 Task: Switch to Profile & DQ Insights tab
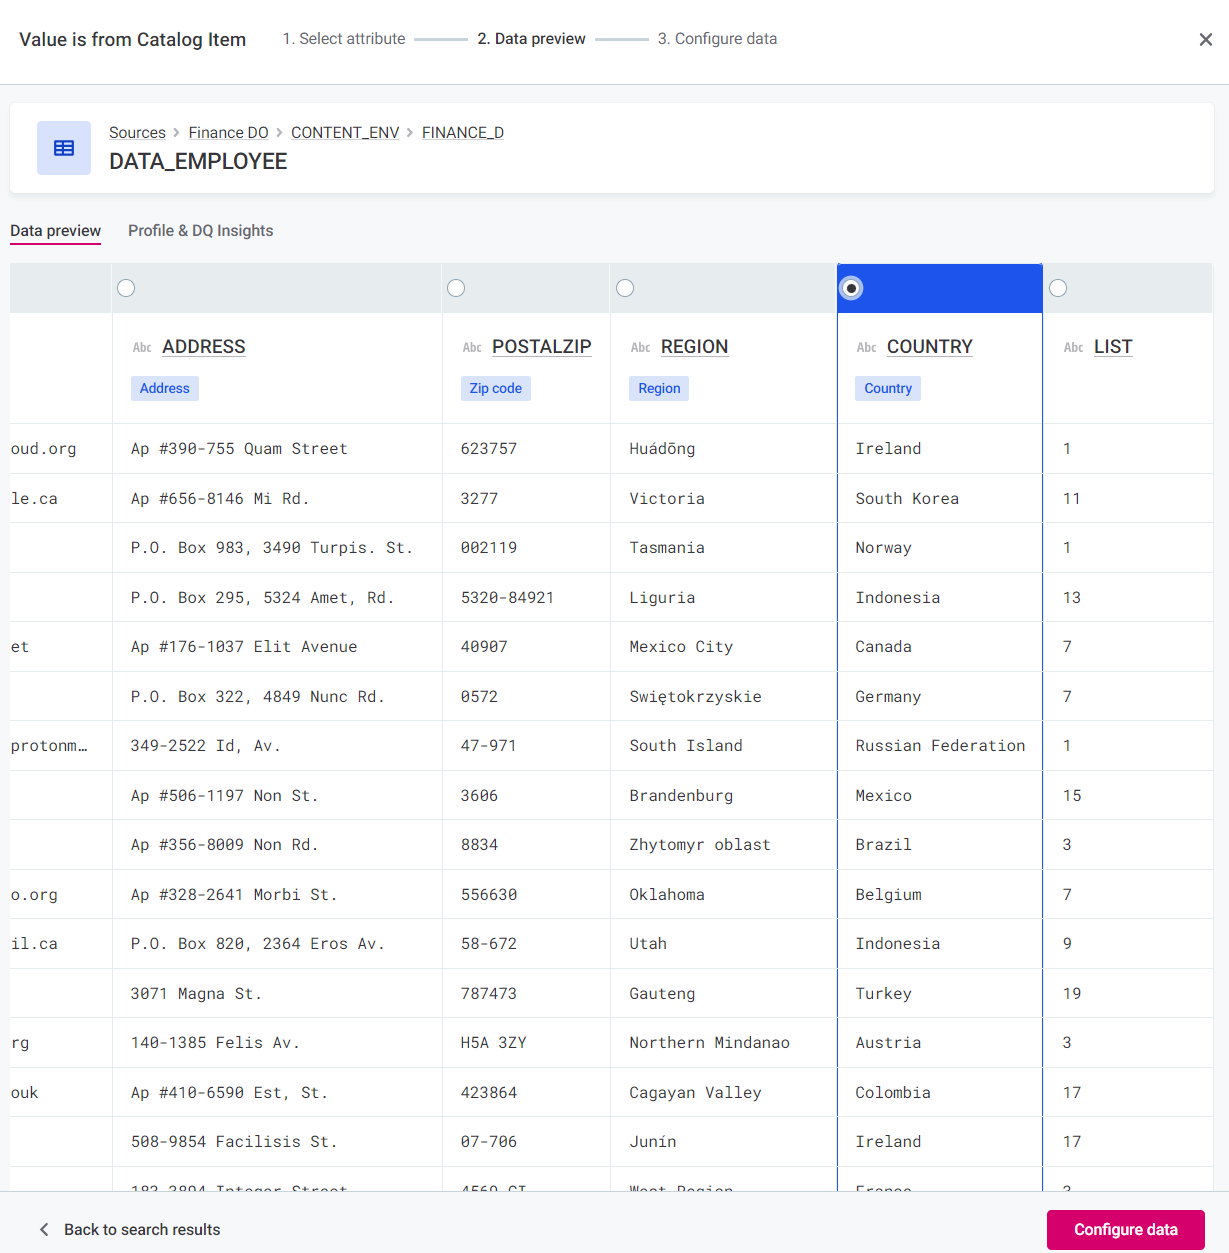click(200, 231)
